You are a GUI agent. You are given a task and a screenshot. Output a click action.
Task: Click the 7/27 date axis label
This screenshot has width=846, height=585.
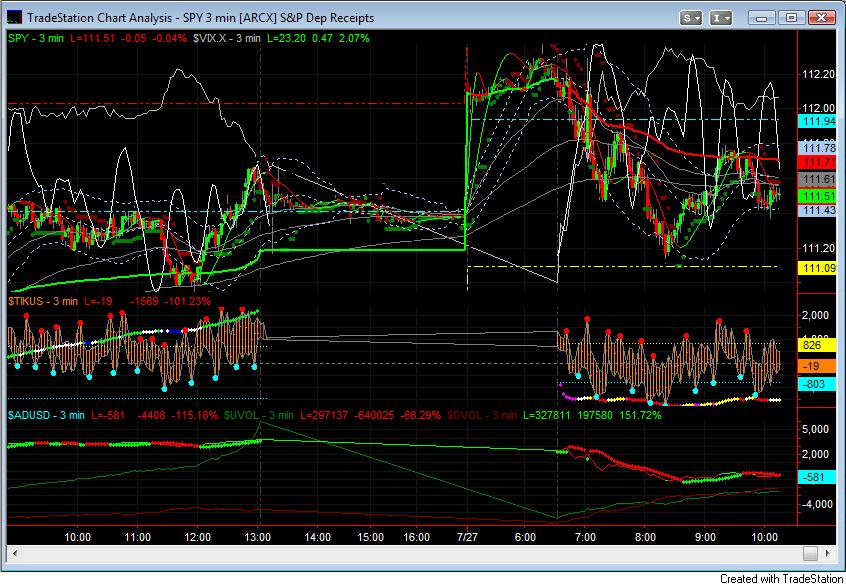(x=468, y=537)
